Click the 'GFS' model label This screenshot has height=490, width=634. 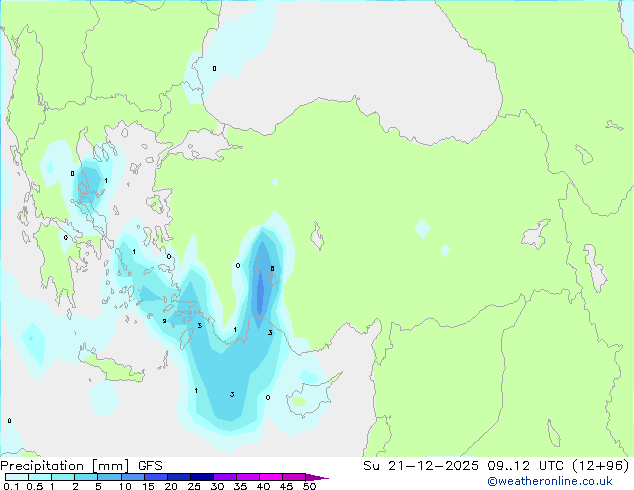pos(150,466)
